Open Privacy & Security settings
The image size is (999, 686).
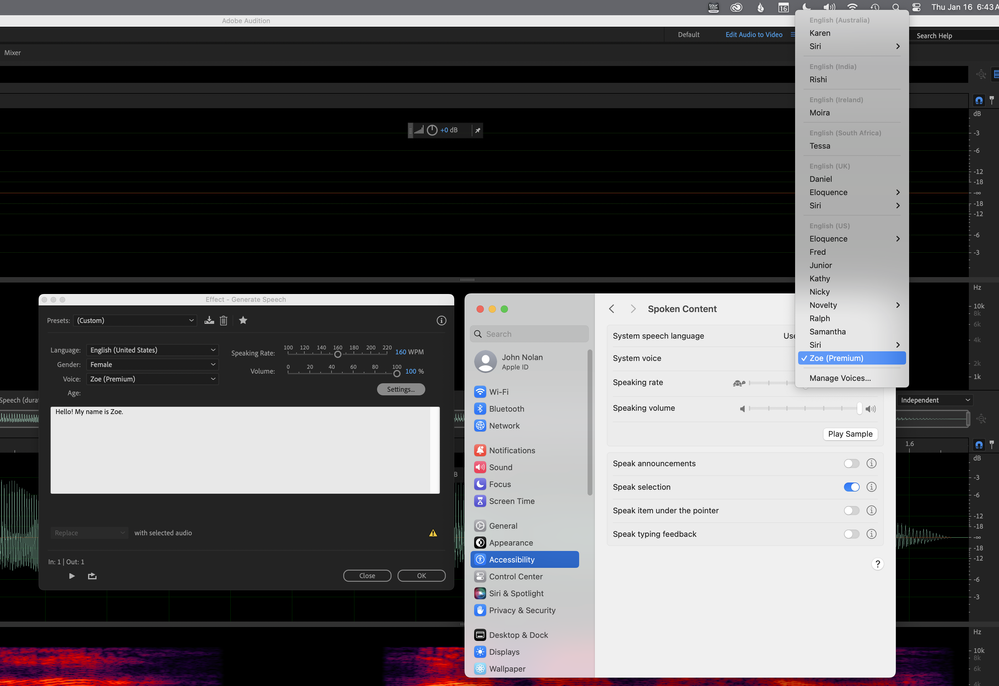point(524,610)
